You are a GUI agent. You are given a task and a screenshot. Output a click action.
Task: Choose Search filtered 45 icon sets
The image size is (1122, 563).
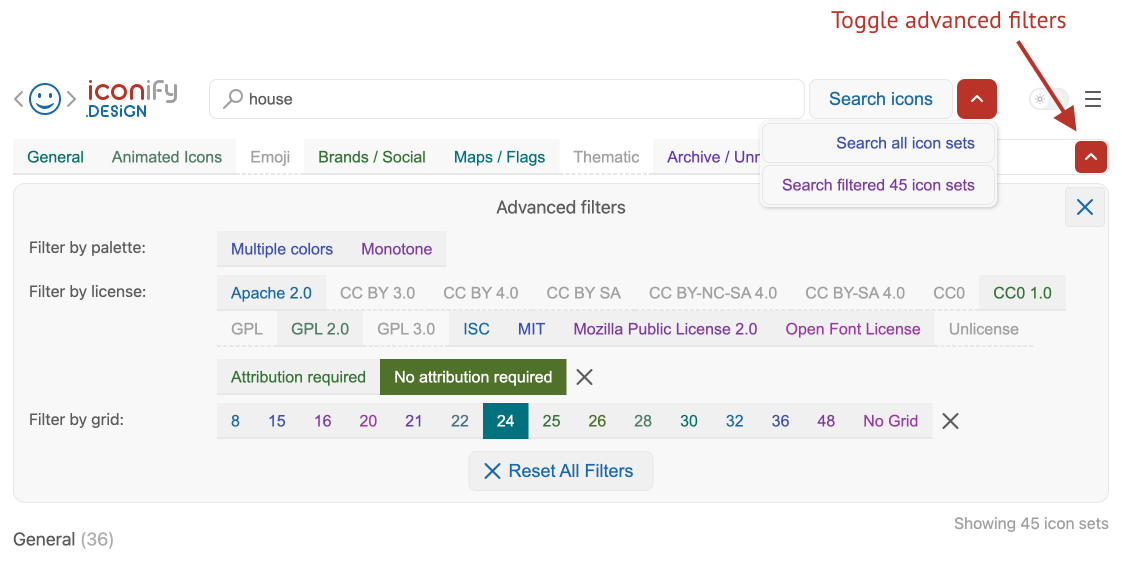pos(878,185)
